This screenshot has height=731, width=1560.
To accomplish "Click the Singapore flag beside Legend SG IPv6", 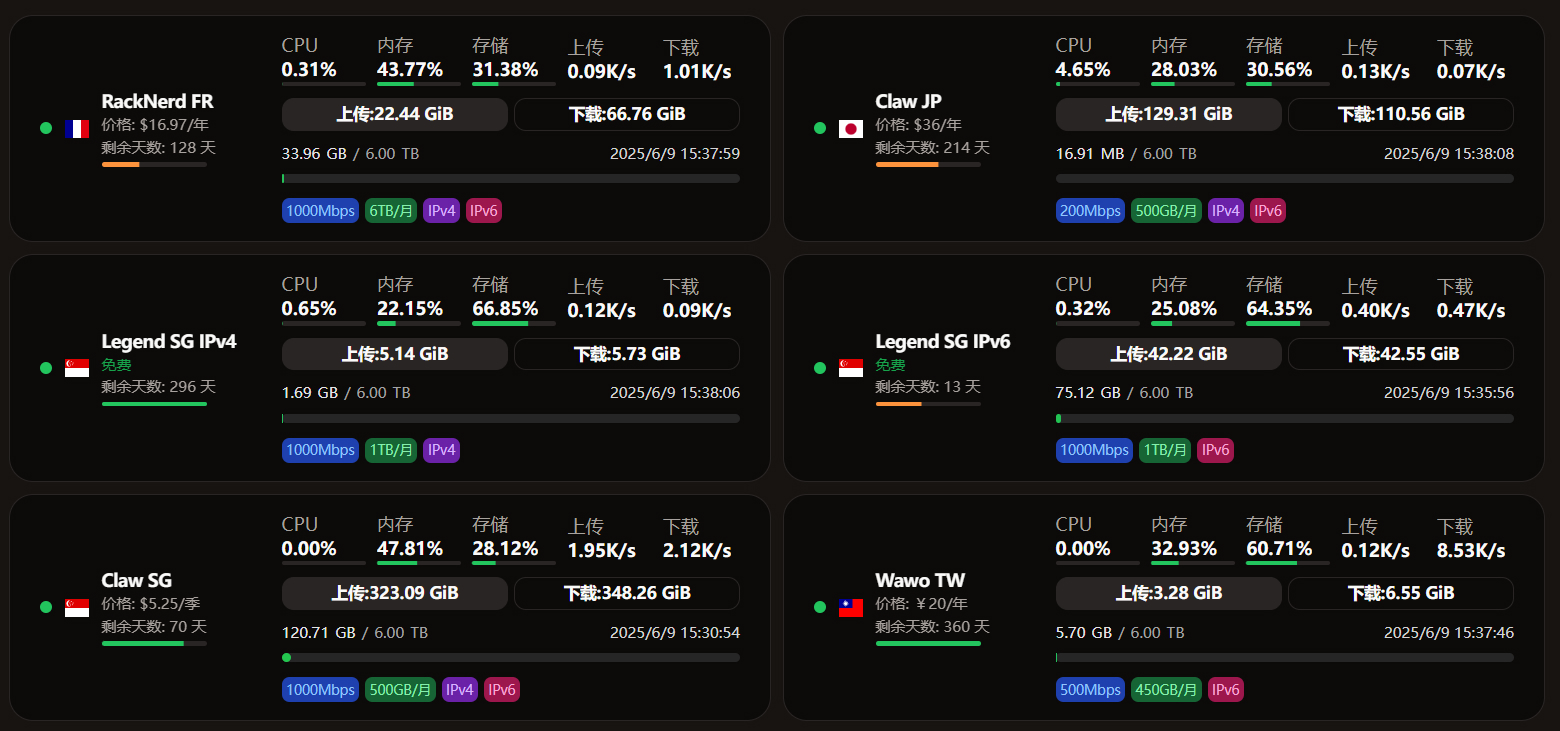I will [851, 368].
